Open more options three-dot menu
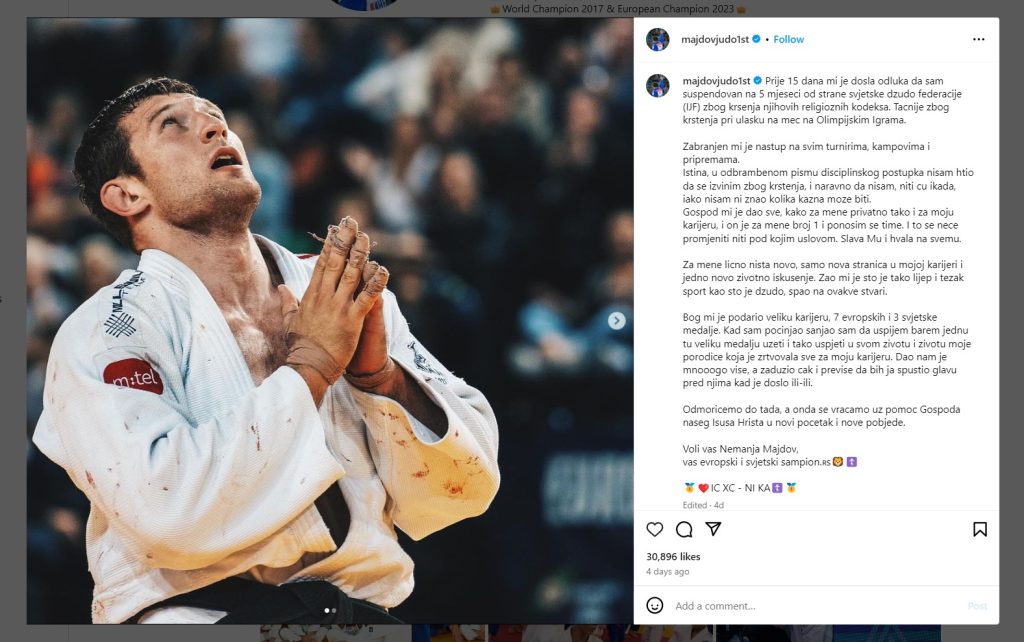Screen dimensions: 1024x642 tap(978, 39)
